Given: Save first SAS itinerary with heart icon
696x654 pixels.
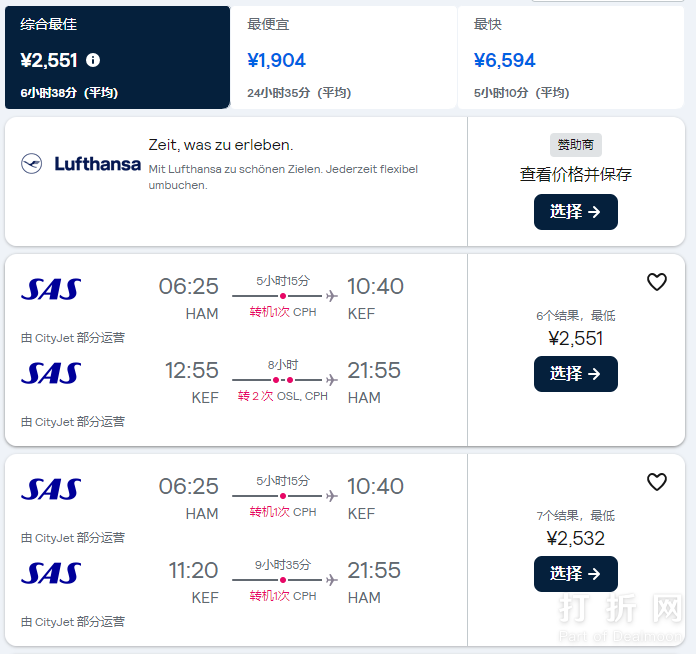Looking at the screenshot, I should coord(656,282).
